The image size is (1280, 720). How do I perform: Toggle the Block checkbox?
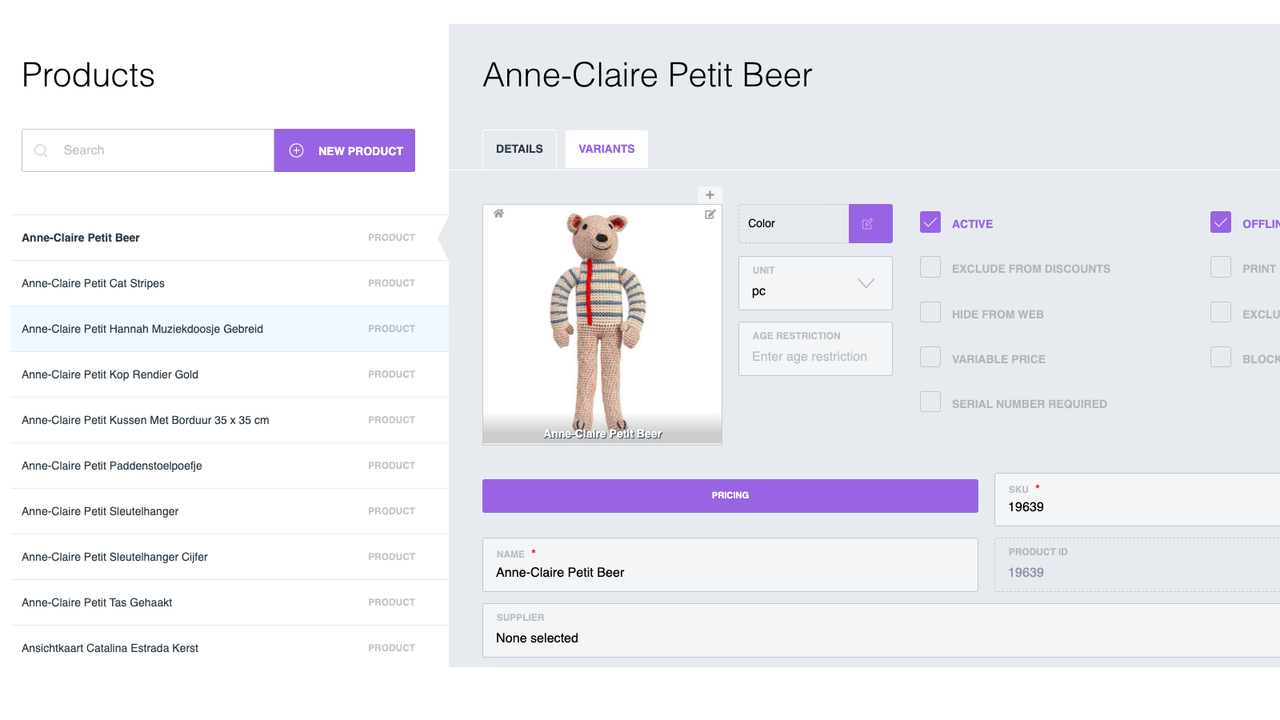(1220, 357)
